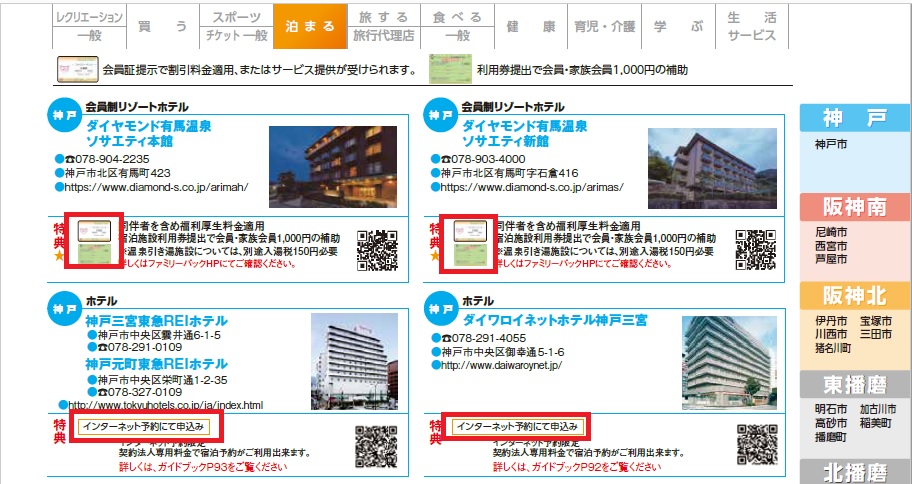
Task: Click the member card icon in the top legend
Action: click(x=78, y=70)
